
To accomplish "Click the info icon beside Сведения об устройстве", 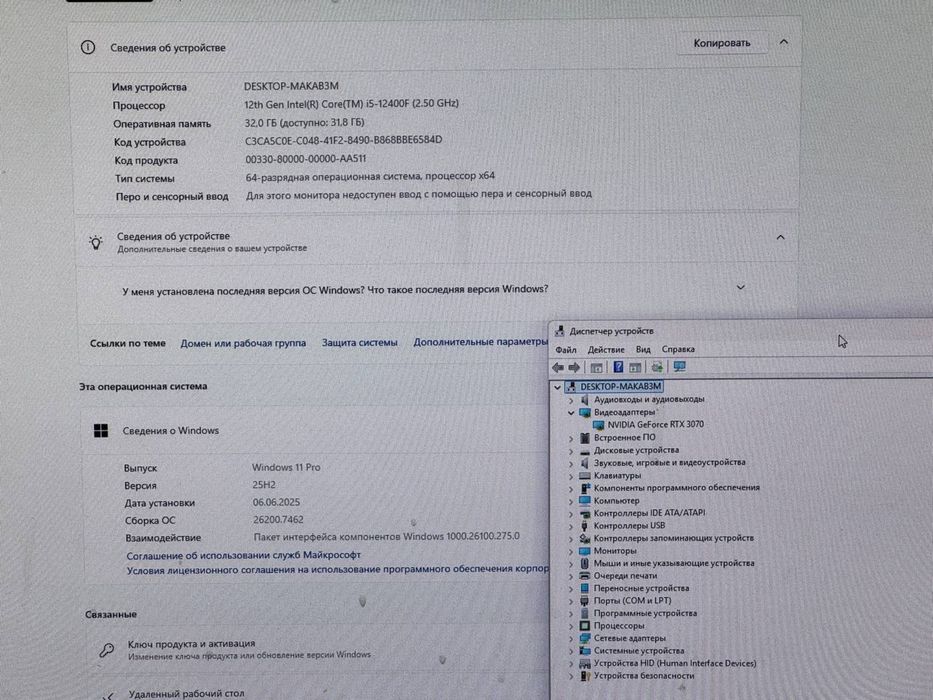I will 88,47.
